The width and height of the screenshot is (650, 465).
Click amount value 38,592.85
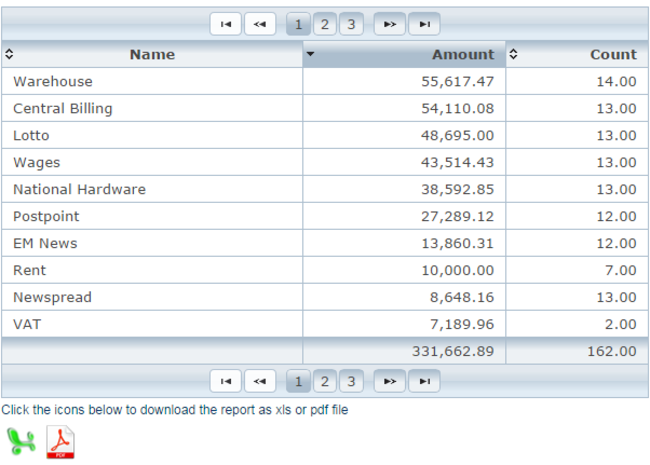click(458, 189)
